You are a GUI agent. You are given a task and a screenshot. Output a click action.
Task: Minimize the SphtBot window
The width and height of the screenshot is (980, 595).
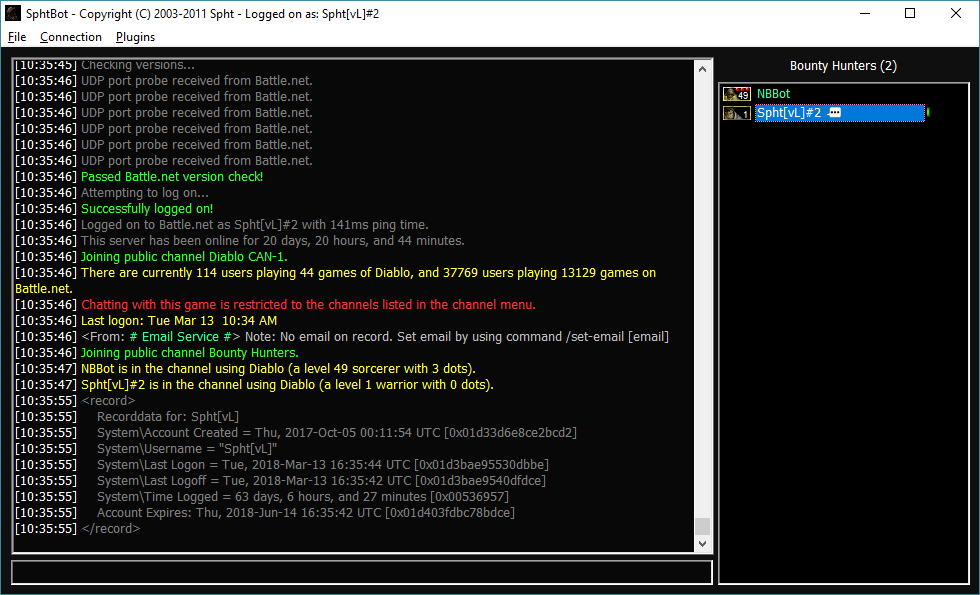[x=865, y=13]
